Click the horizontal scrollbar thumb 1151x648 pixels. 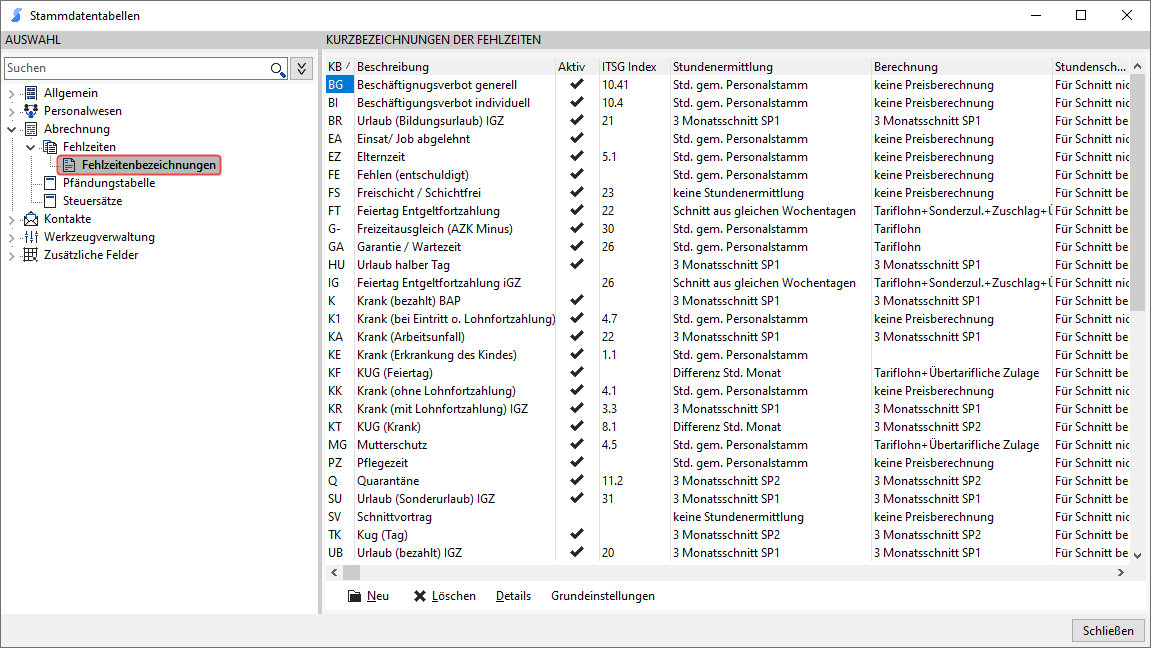352,572
